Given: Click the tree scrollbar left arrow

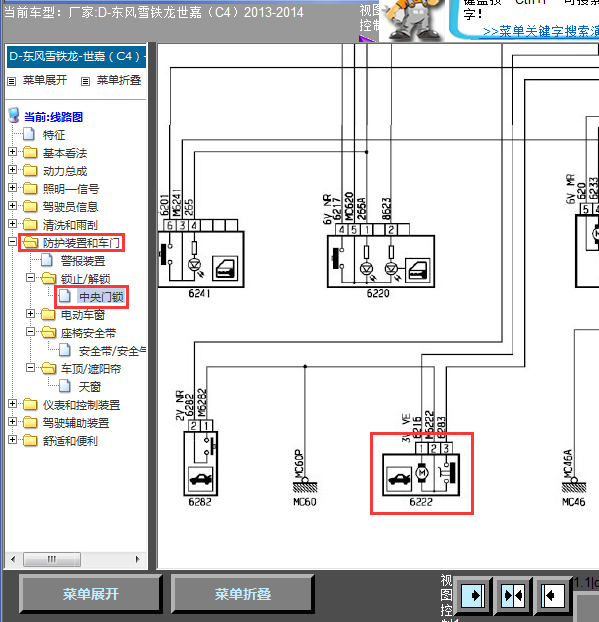Looking at the screenshot, I should click(13, 559).
